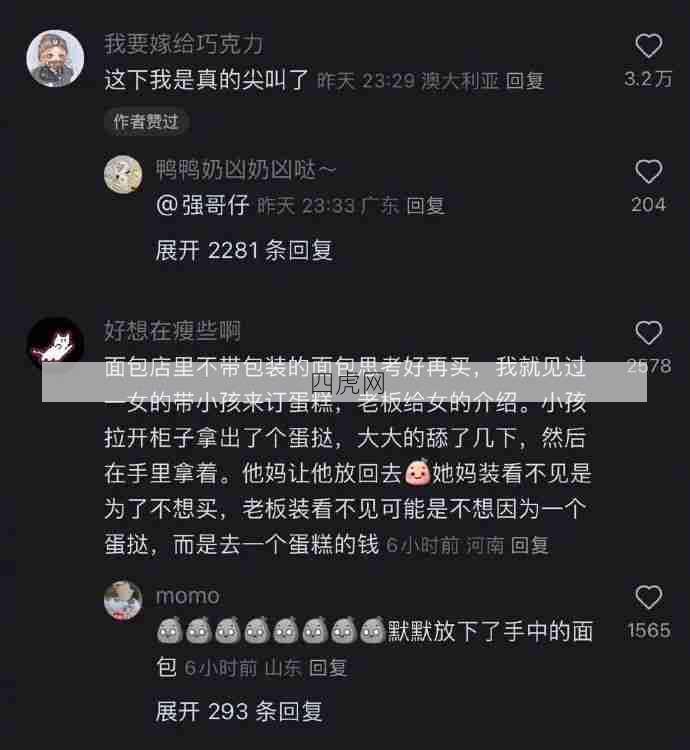690x750 pixels.
Task: Like the reply by 鸭鸭奶凶奶凶哒~
Action: click(x=648, y=171)
